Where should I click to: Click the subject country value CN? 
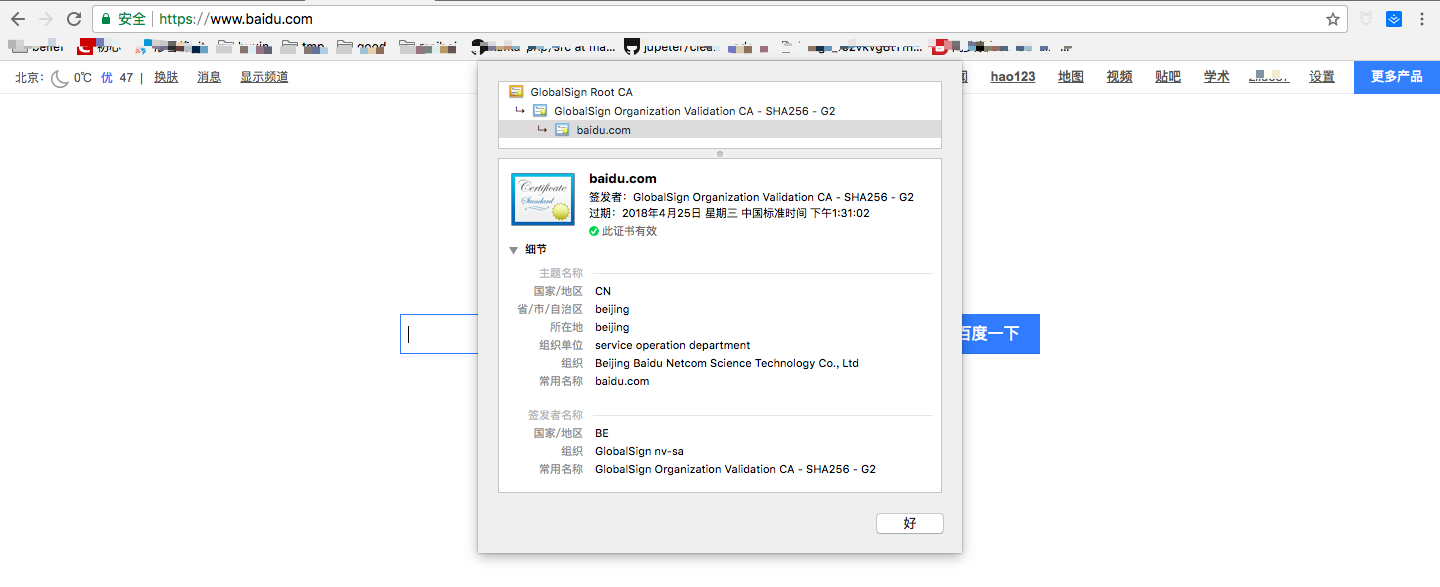point(603,291)
